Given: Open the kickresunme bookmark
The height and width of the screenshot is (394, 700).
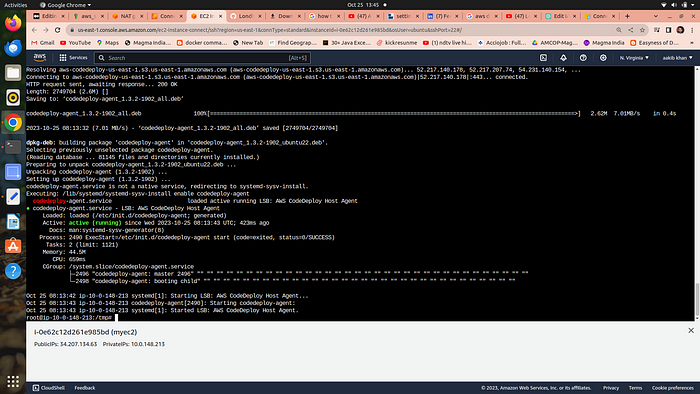Looking at the screenshot, I should pyautogui.click(x=396, y=43).
